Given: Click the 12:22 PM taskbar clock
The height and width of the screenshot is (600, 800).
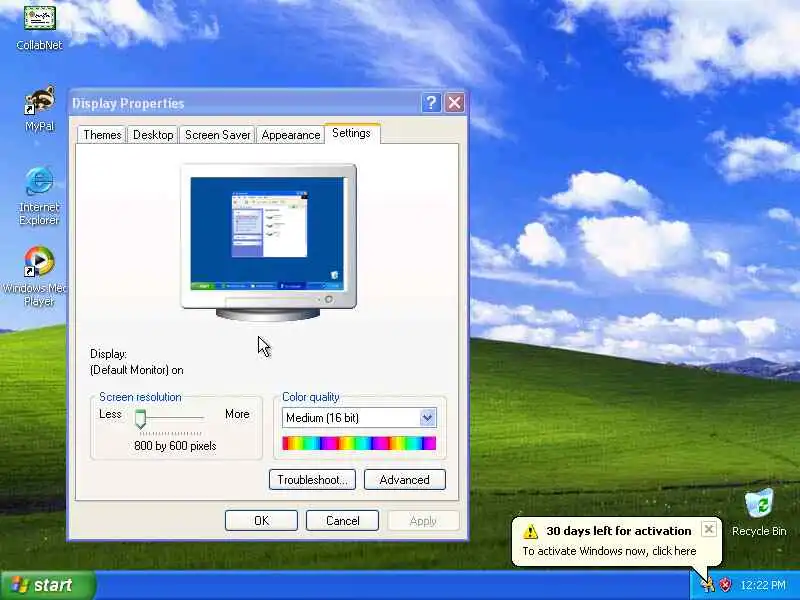Looking at the screenshot, I should 763,585.
